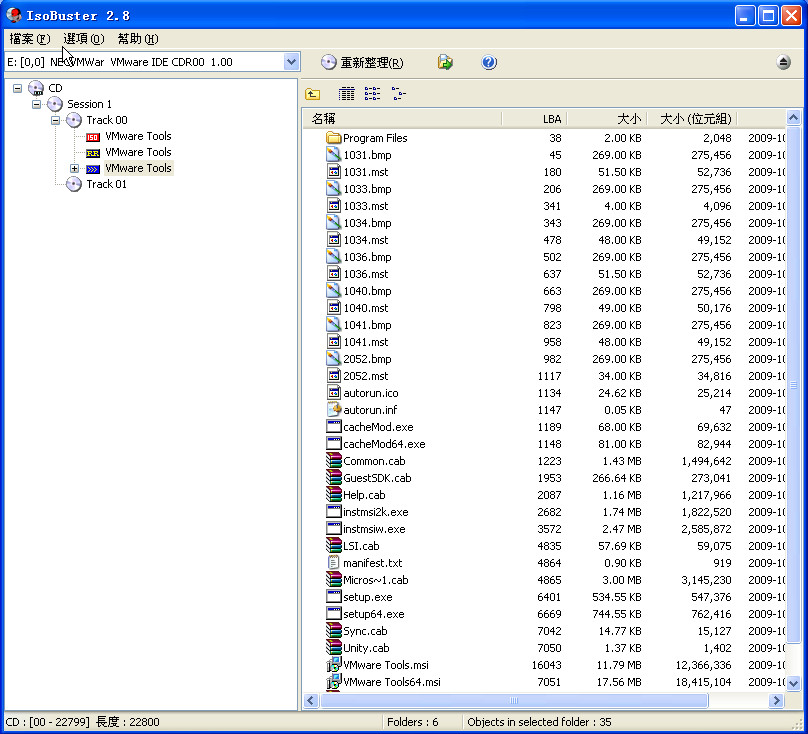Open the drive selection dropdown
This screenshot has height=734, width=808.
[291, 62]
